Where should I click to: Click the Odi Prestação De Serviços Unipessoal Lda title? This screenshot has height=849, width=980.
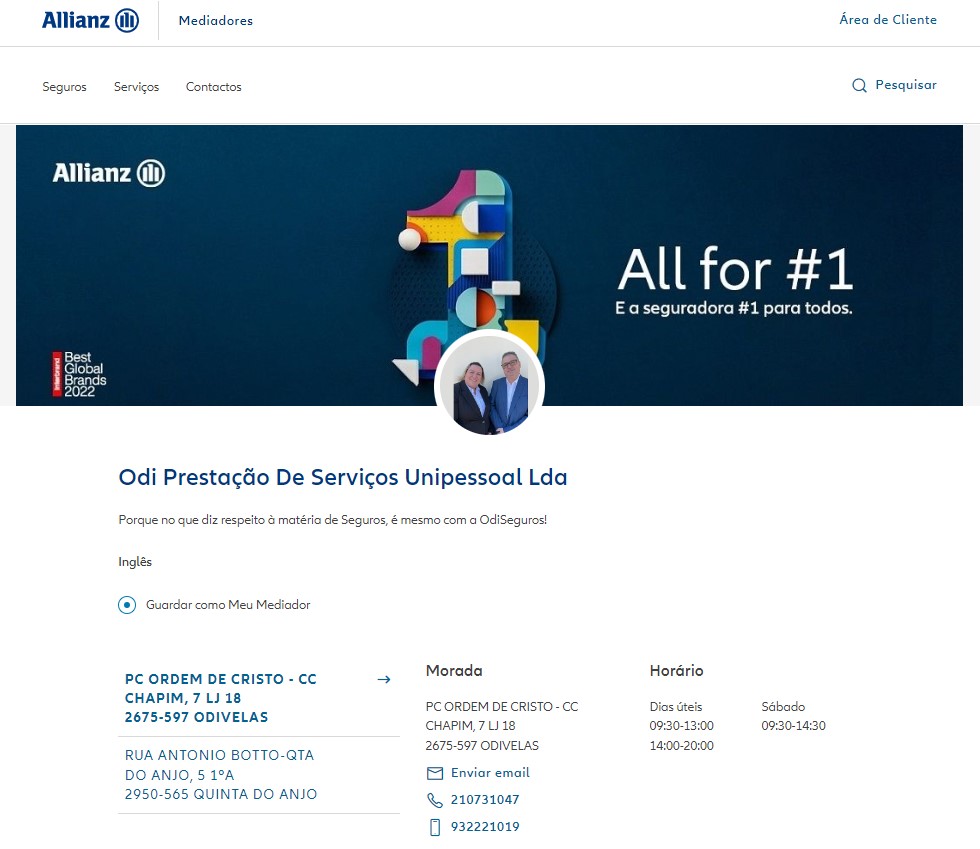coord(343,478)
